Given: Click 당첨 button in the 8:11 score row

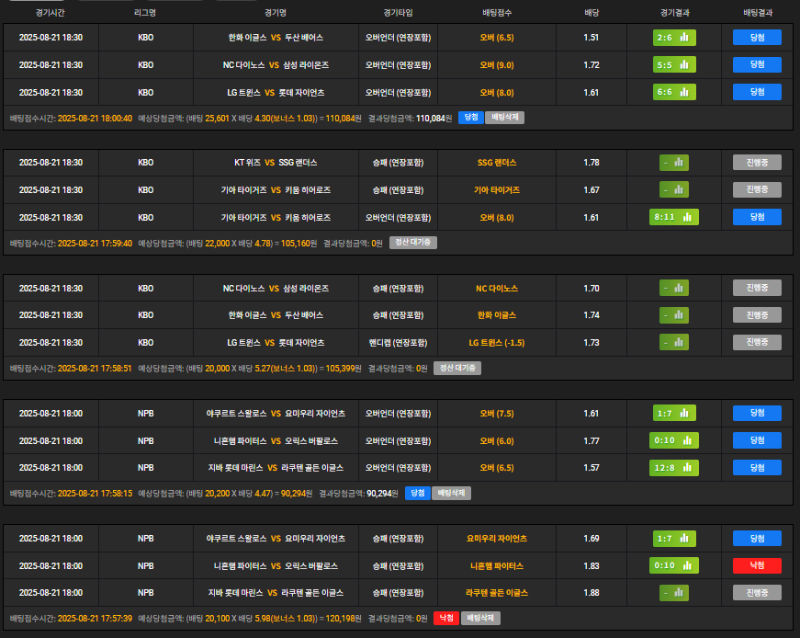Looking at the screenshot, I should click(757, 217).
